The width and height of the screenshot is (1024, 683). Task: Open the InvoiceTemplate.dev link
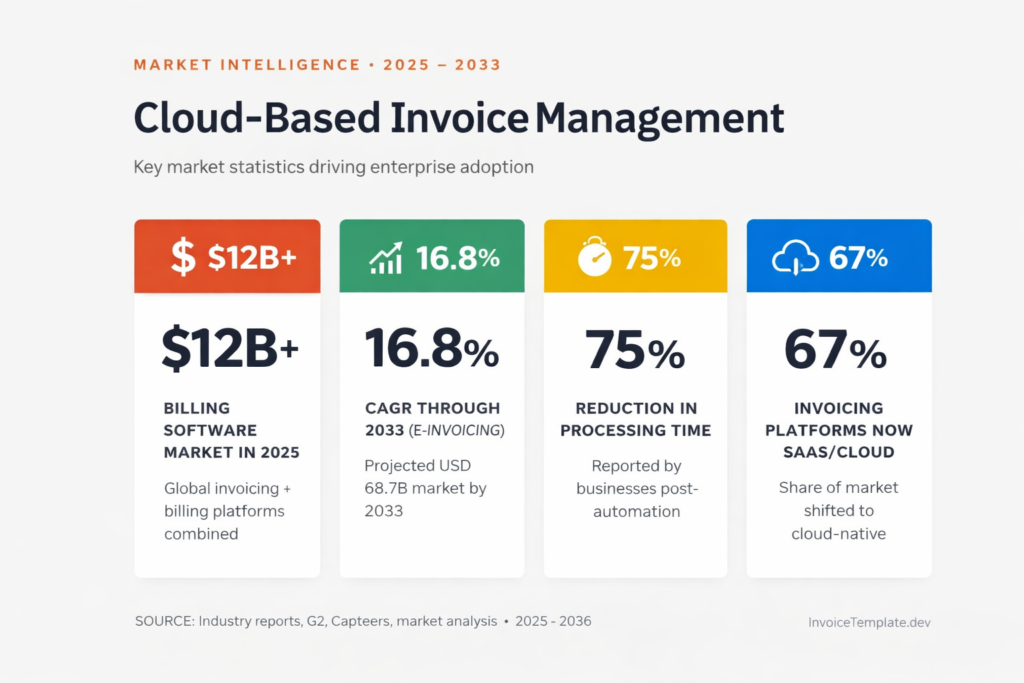tap(869, 622)
